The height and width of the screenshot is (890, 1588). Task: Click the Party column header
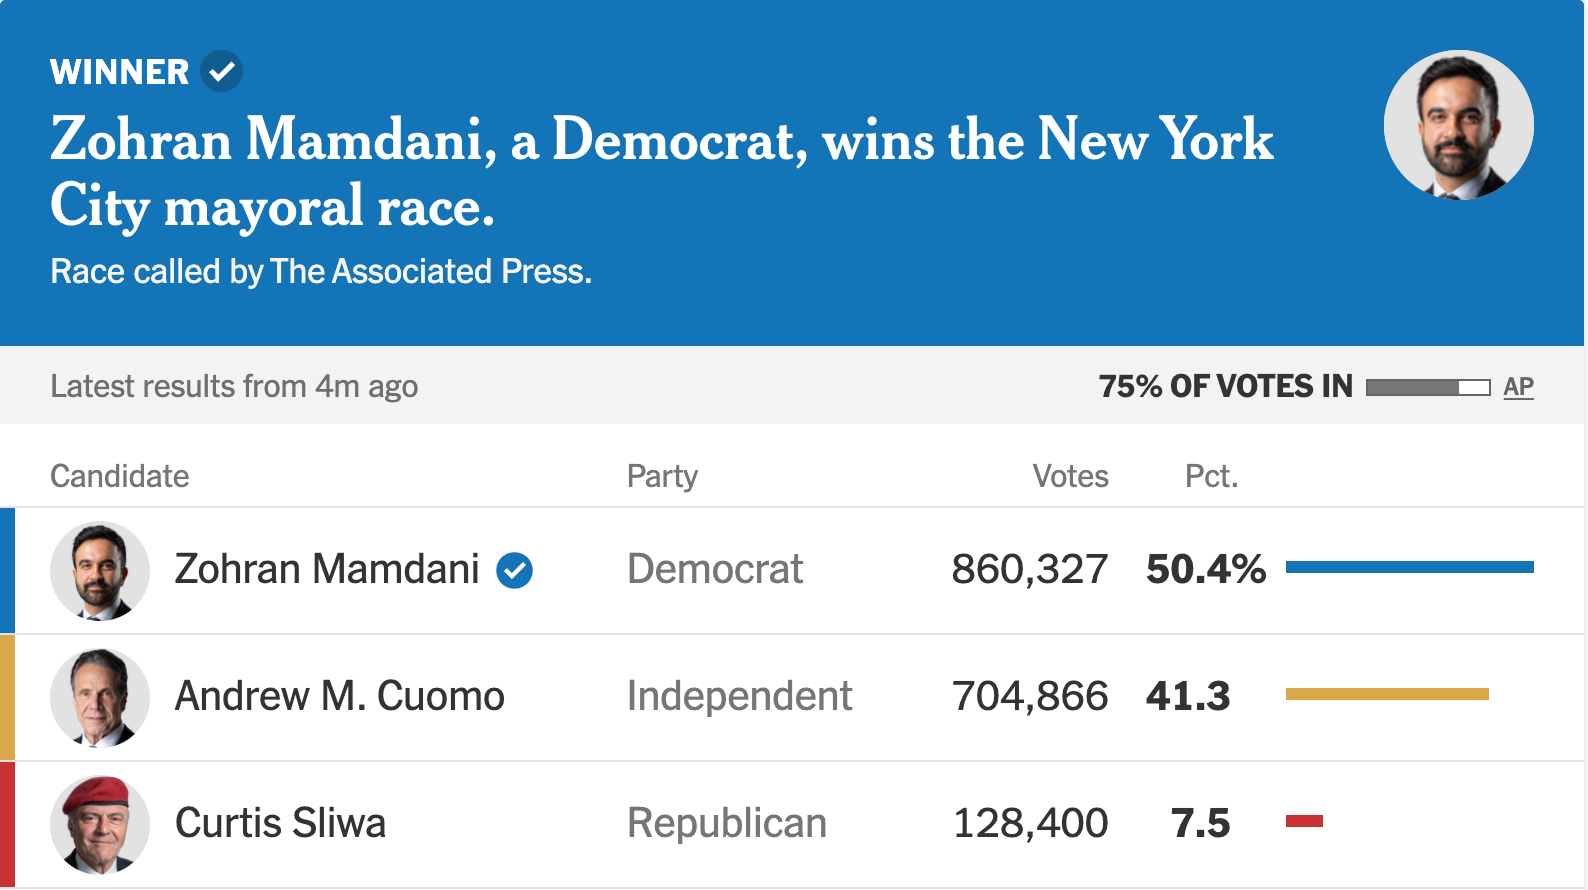pyautogui.click(x=662, y=476)
